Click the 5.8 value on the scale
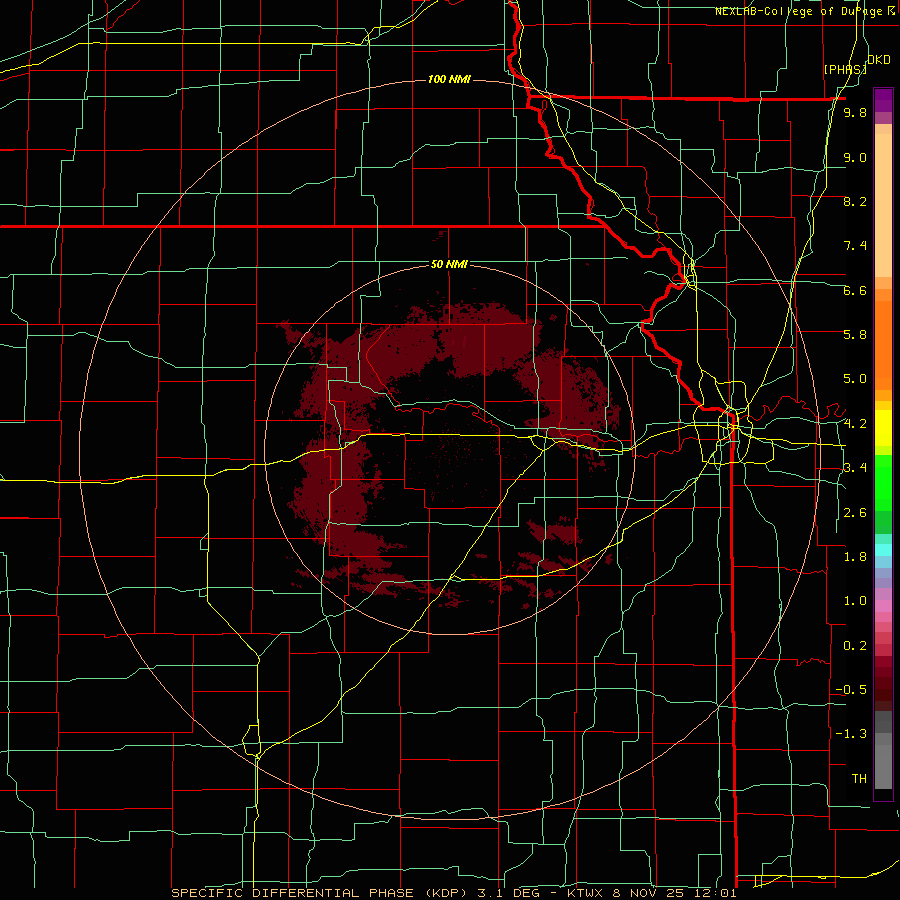This screenshot has width=900, height=900. tap(855, 335)
